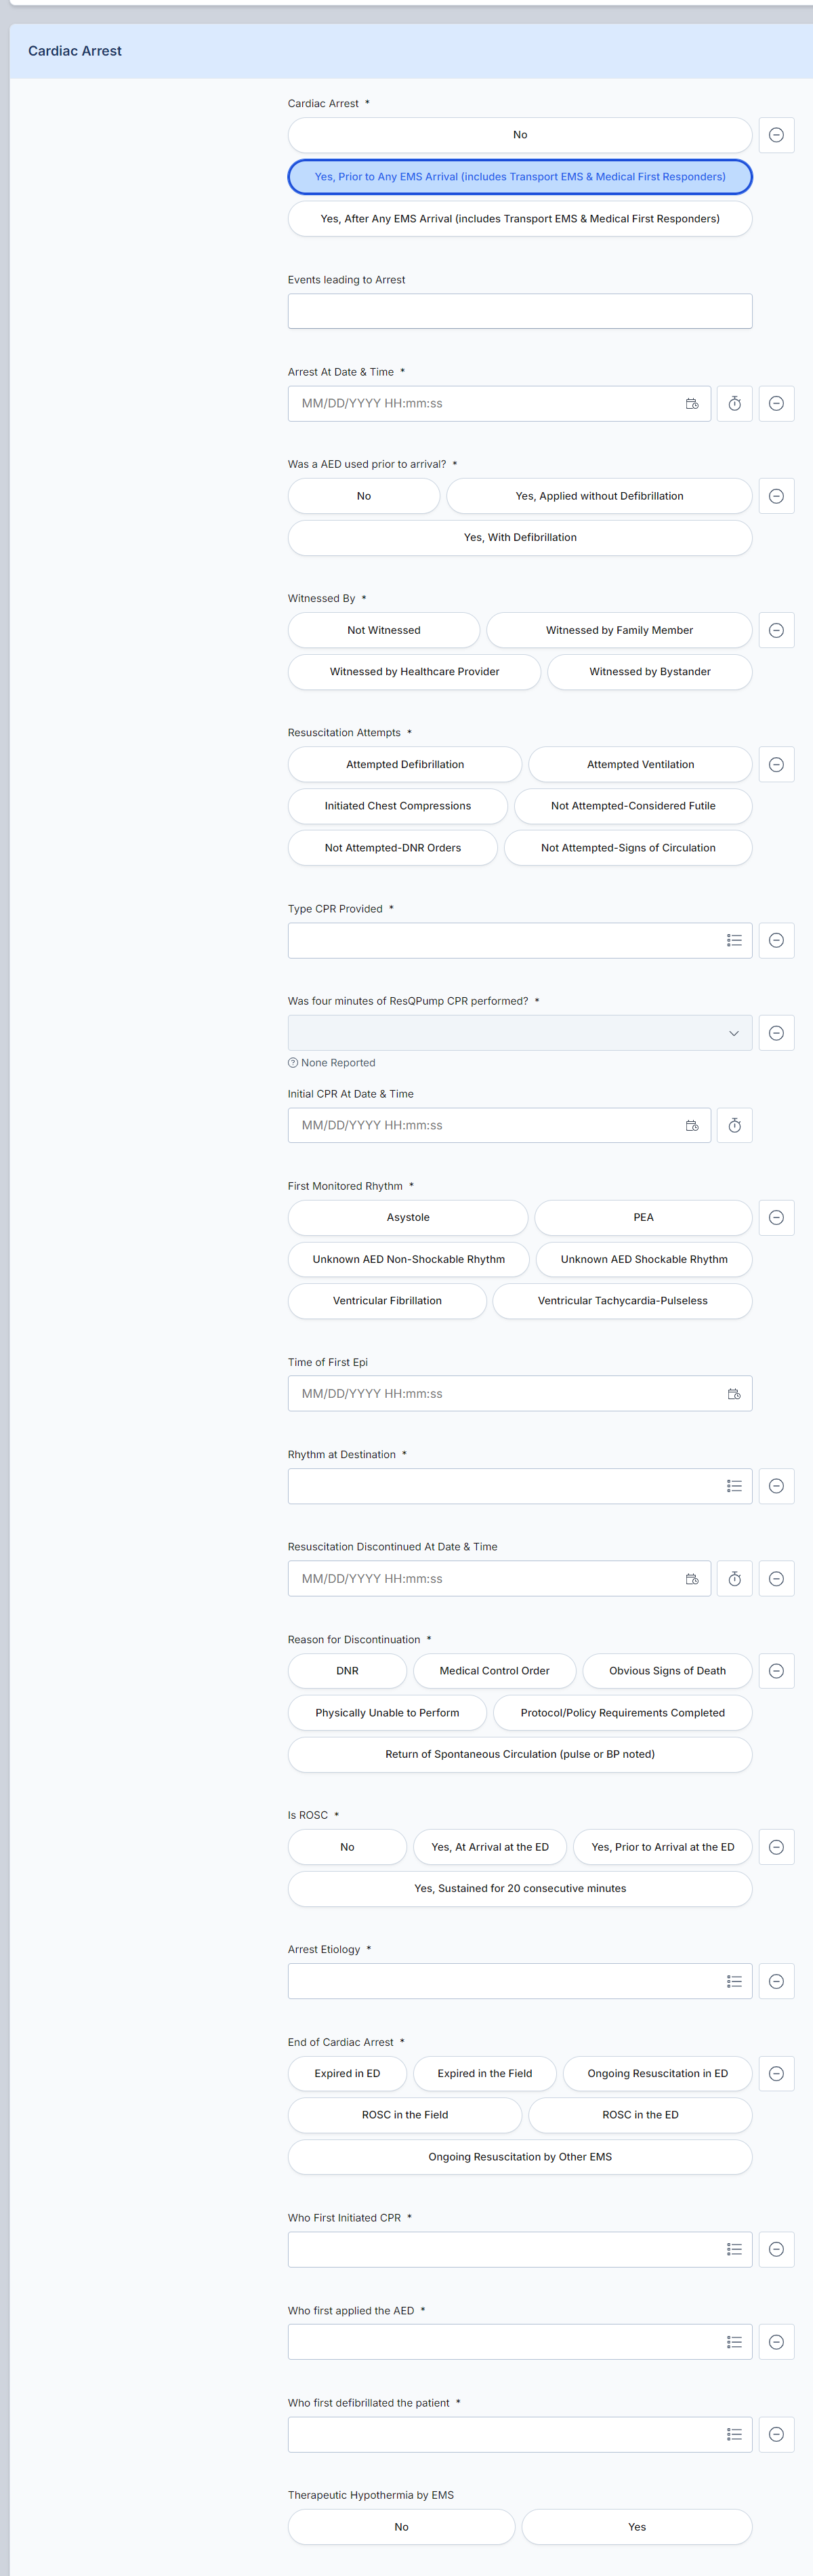Select Asystole as first monitored rhythm
813x2576 pixels.
point(408,1217)
